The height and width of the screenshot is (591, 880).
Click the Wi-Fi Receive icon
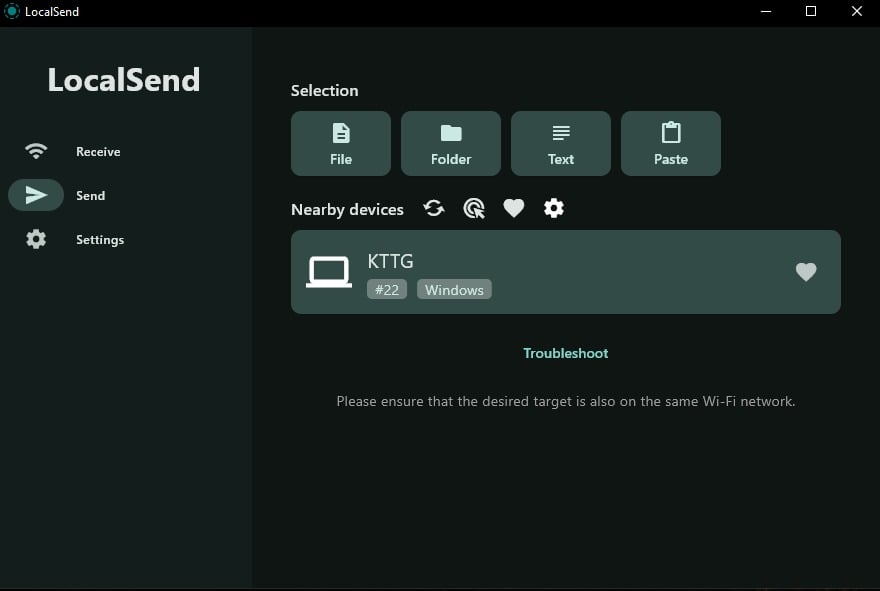pyautogui.click(x=36, y=151)
